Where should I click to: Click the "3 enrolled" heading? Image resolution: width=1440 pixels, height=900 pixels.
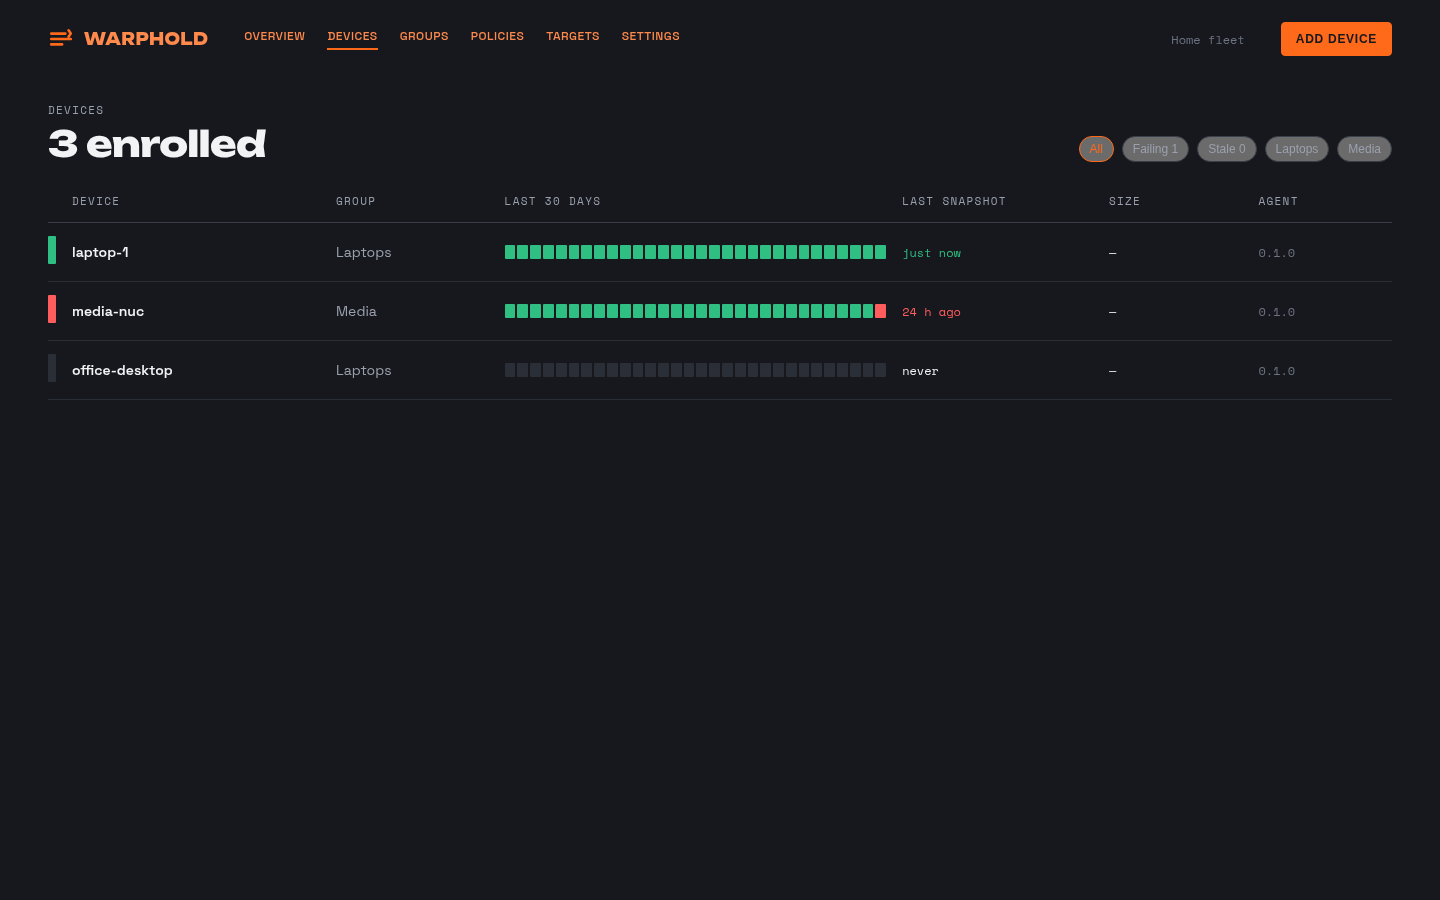[157, 144]
